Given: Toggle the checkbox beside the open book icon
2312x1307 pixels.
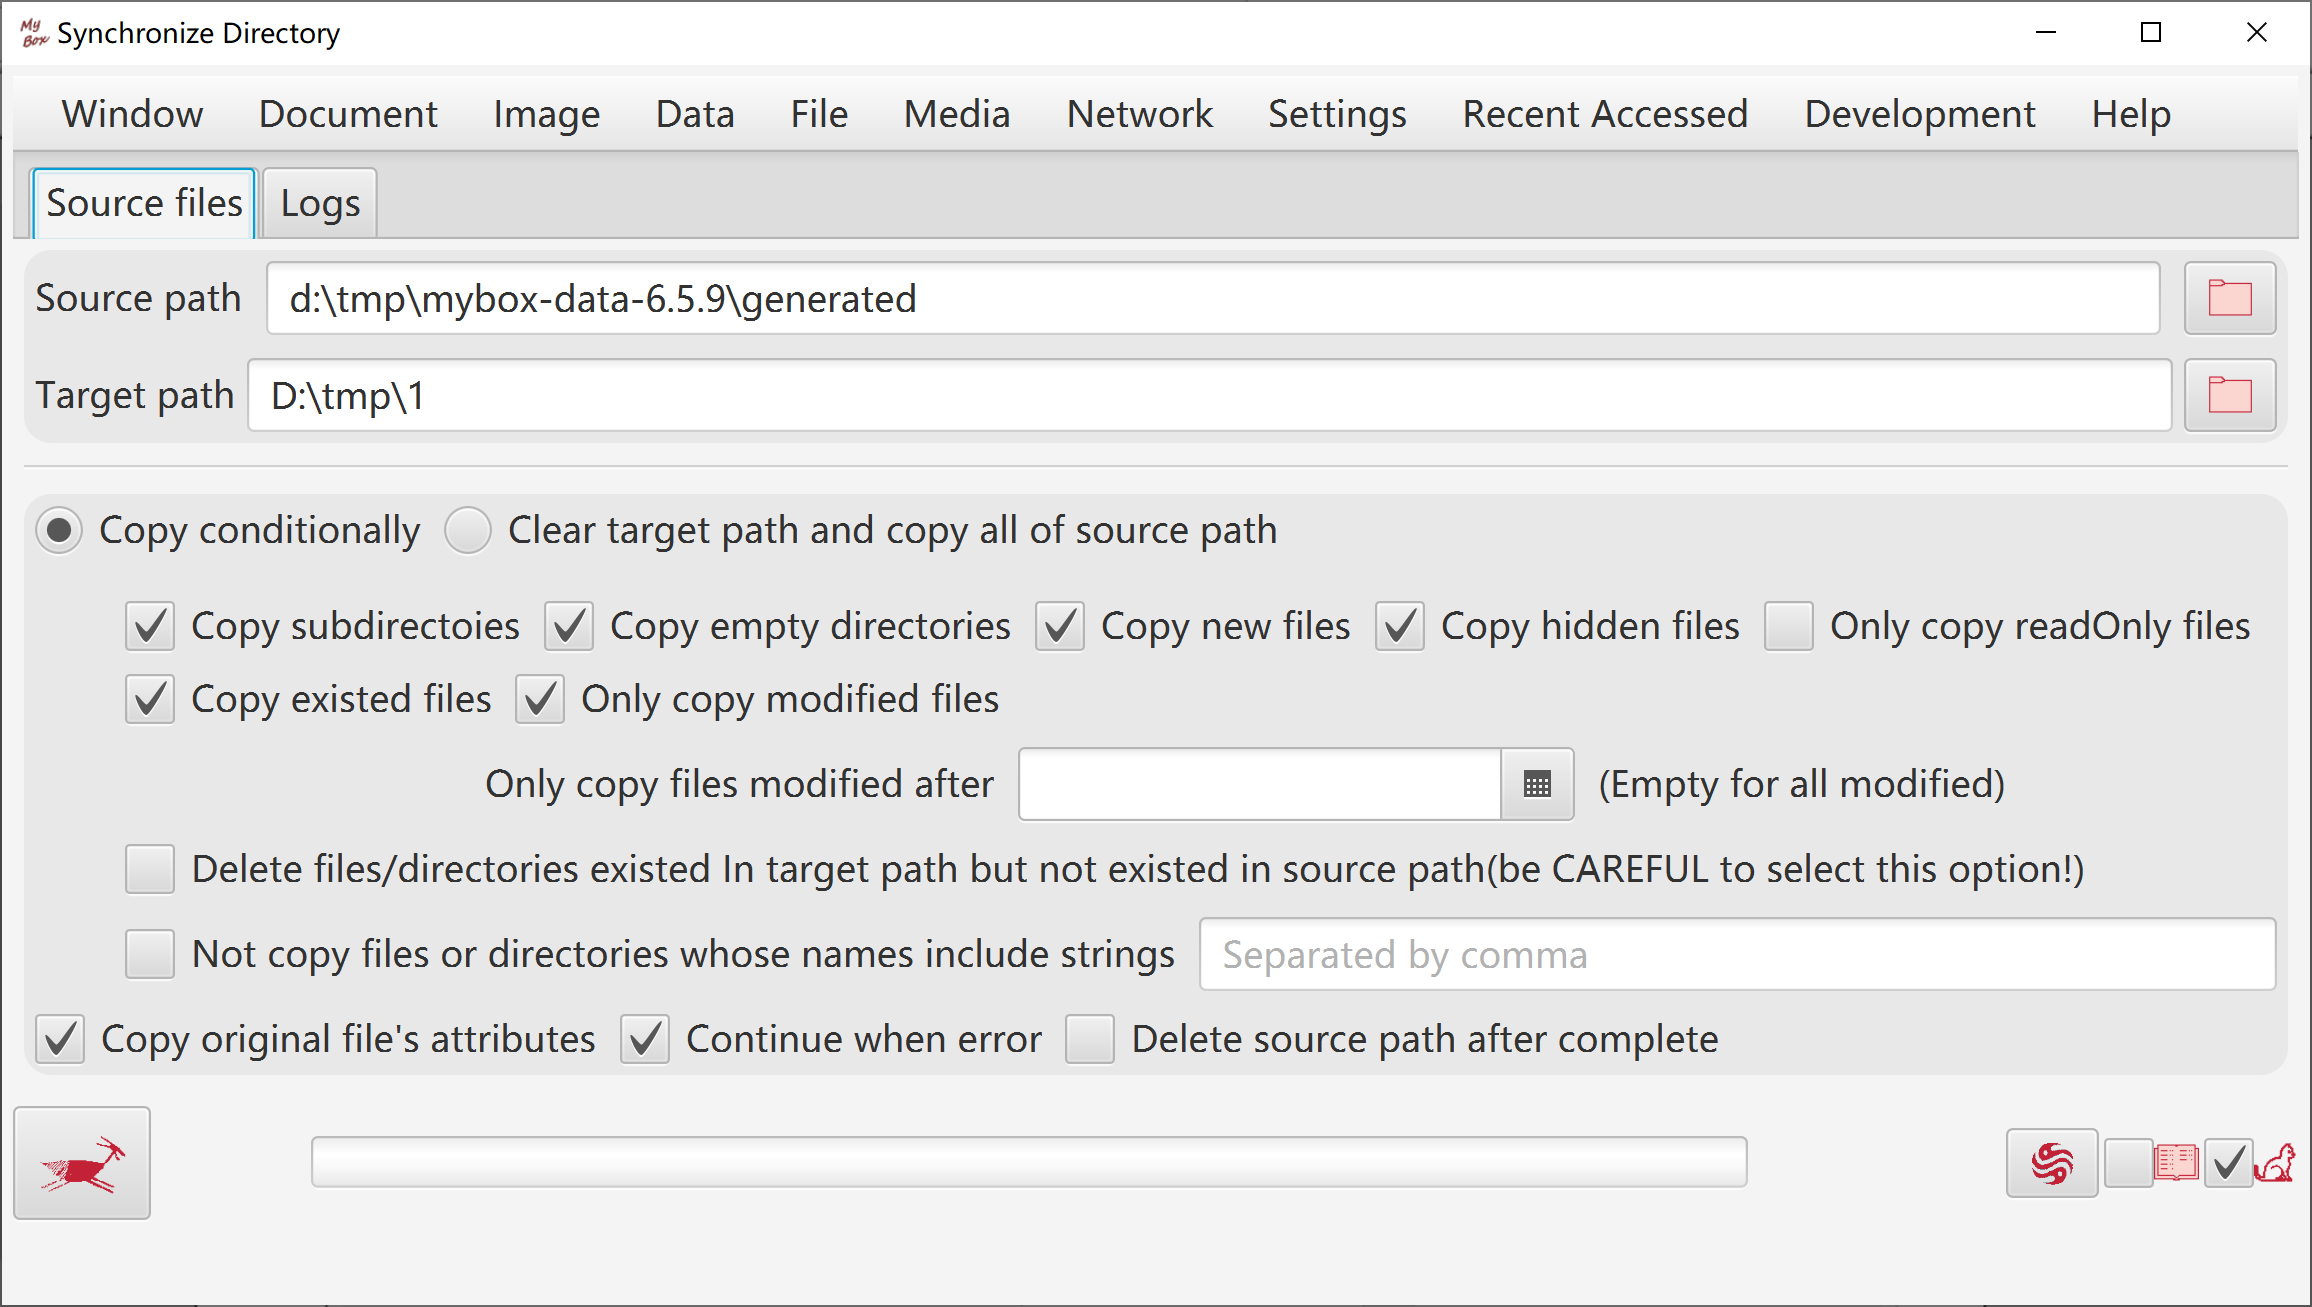Looking at the screenshot, I should (2128, 1163).
